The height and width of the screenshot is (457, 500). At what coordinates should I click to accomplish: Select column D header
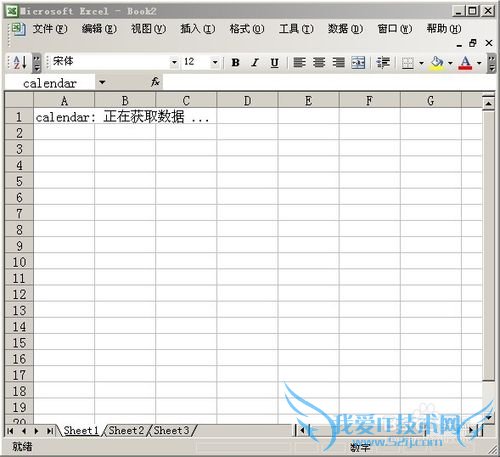(x=247, y=100)
